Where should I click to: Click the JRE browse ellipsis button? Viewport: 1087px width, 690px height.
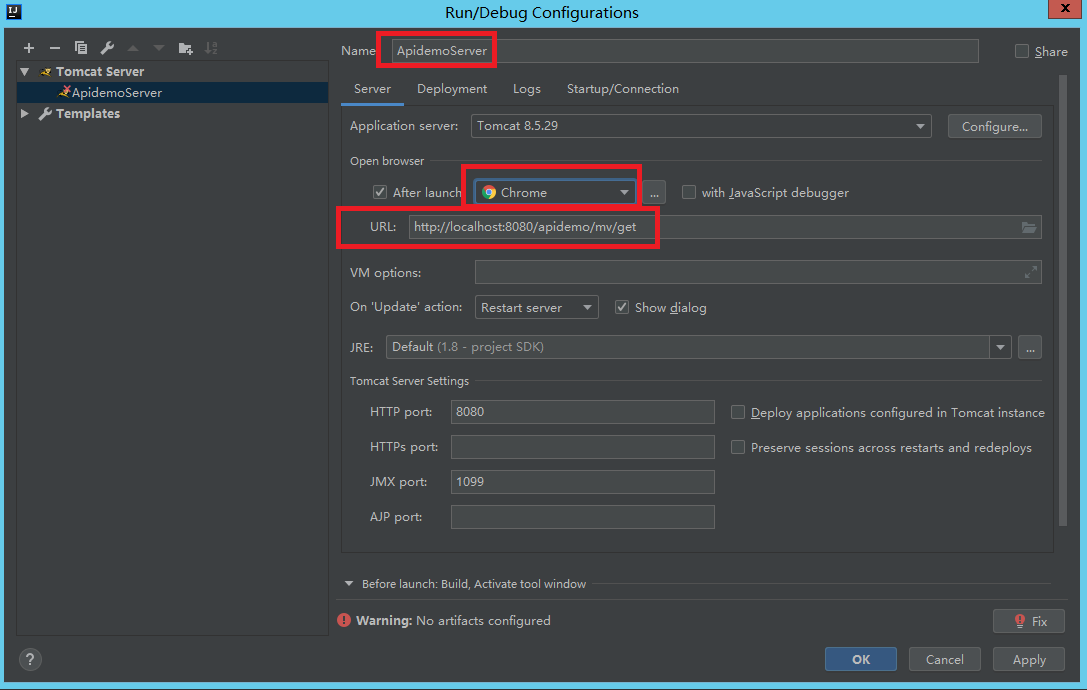point(1030,347)
